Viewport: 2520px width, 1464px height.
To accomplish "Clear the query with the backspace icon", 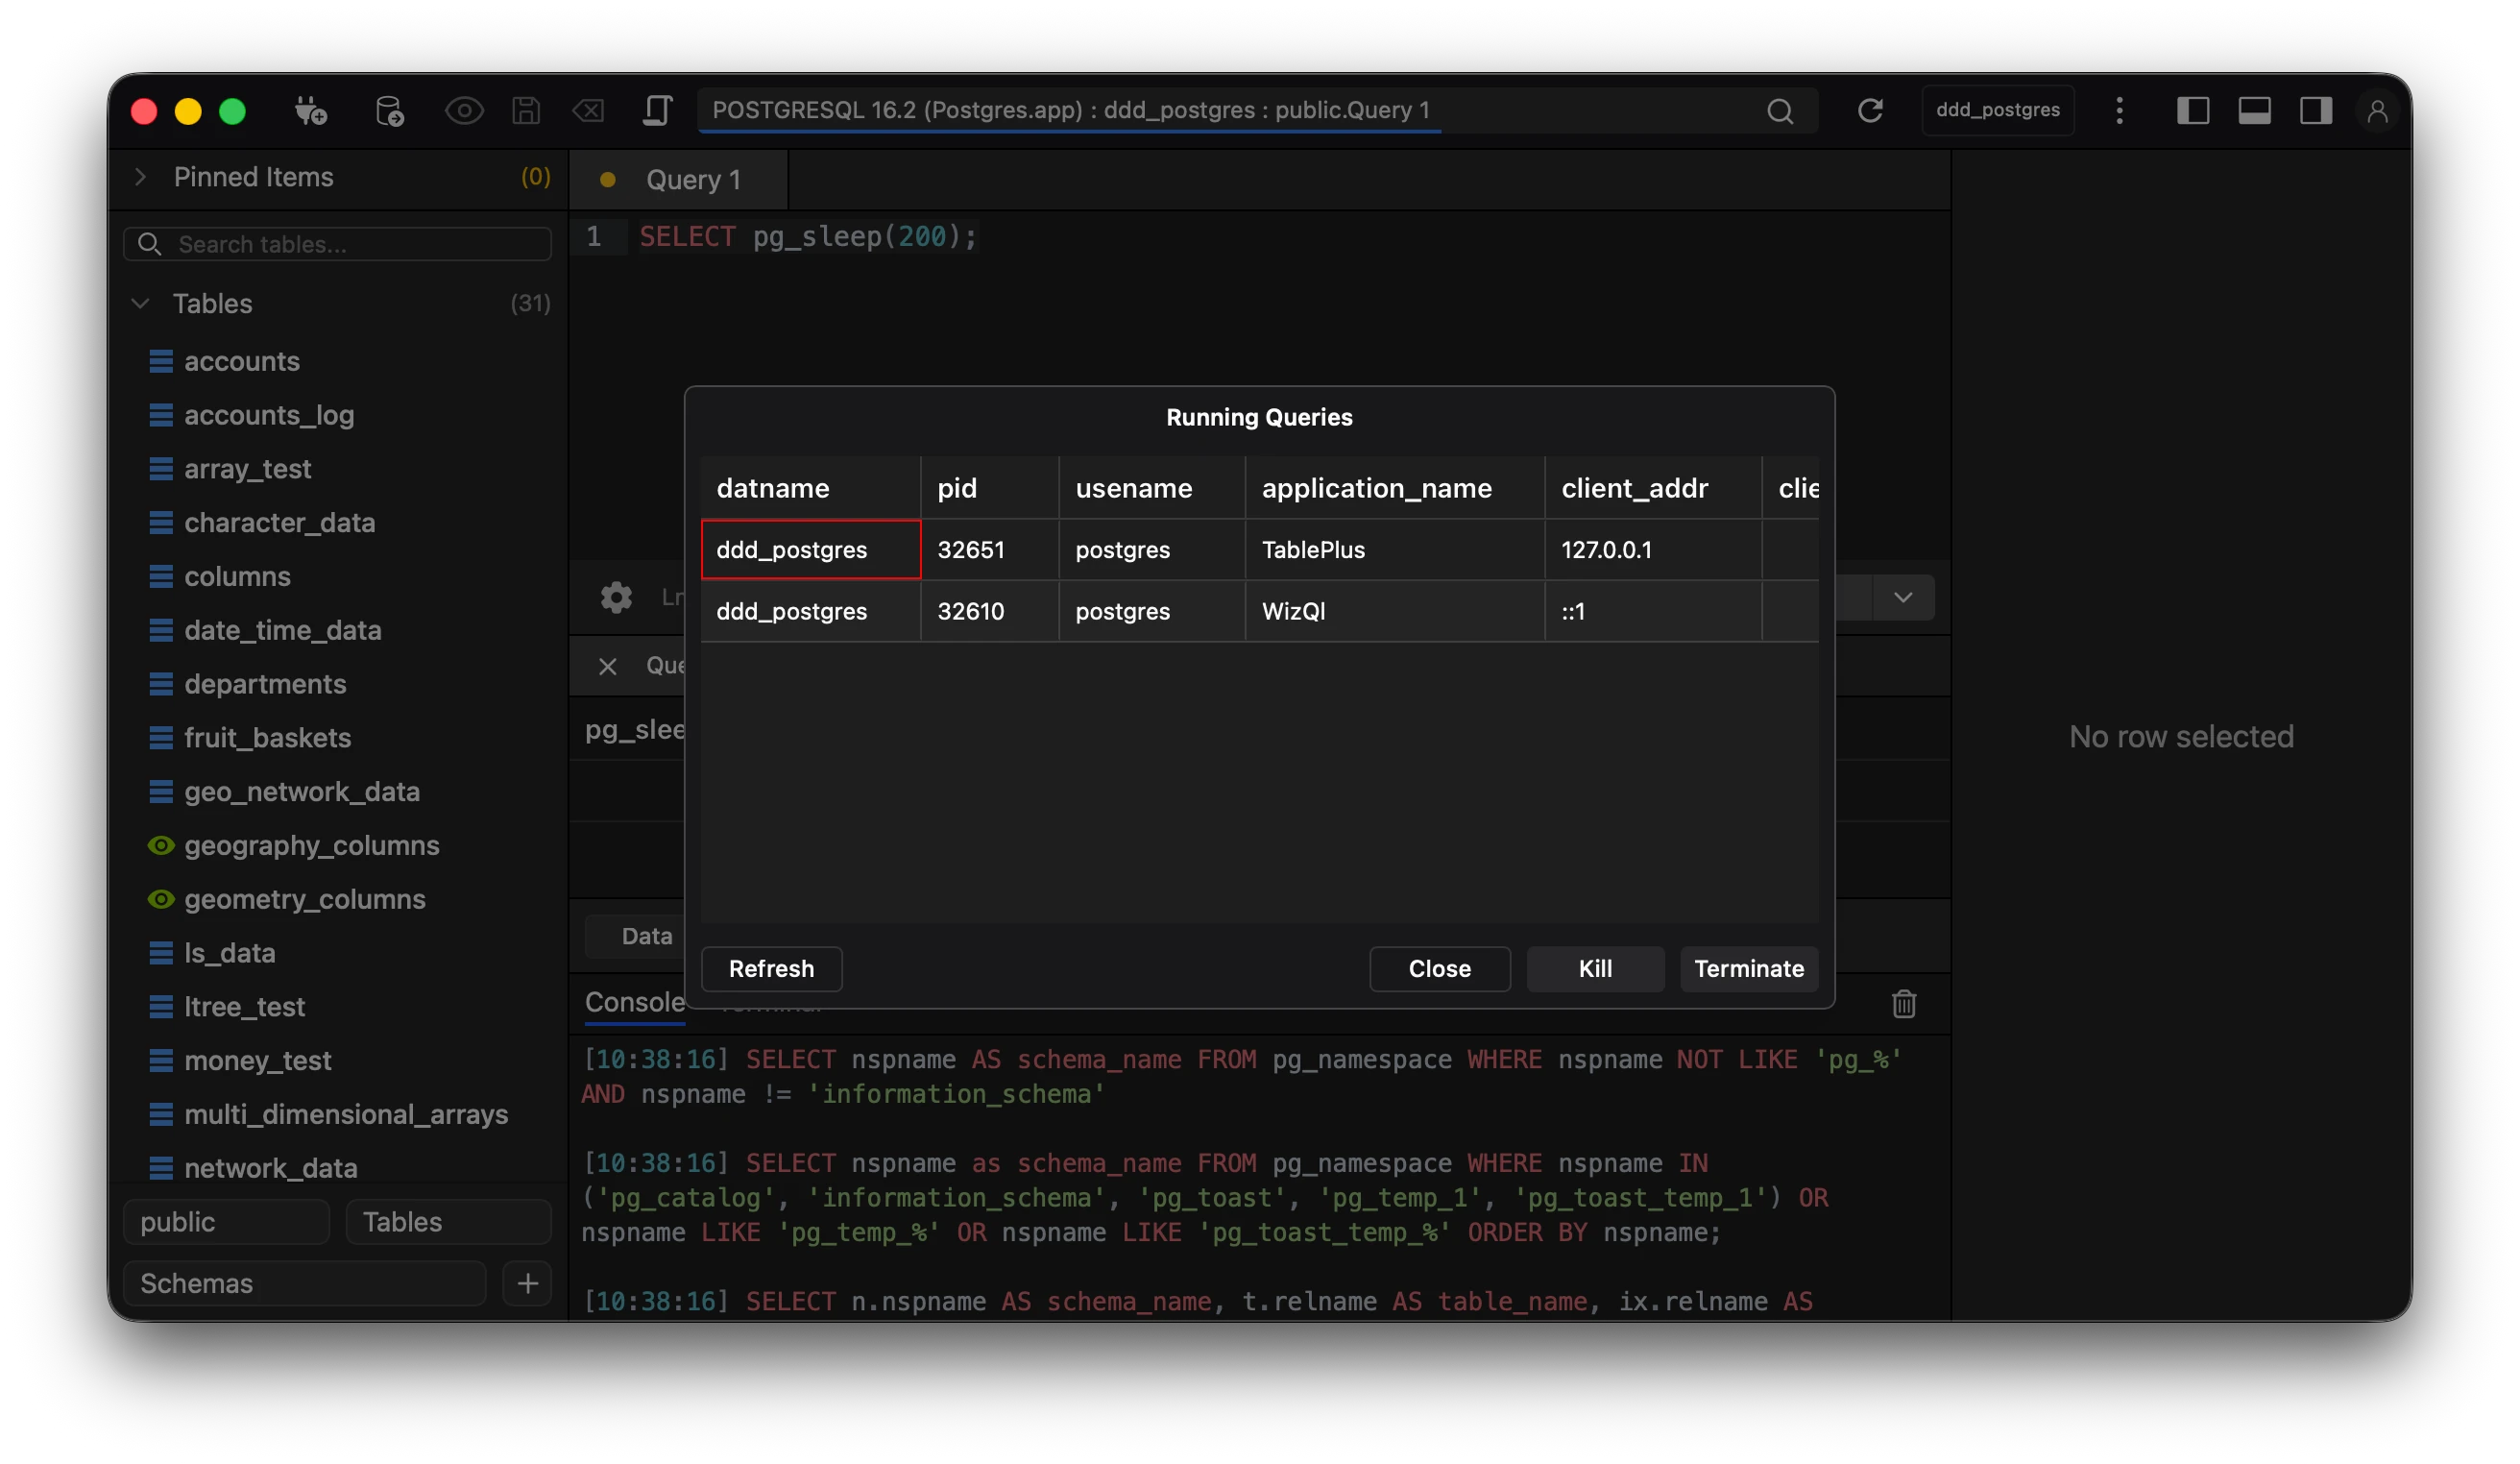I will tap(589, 111).
